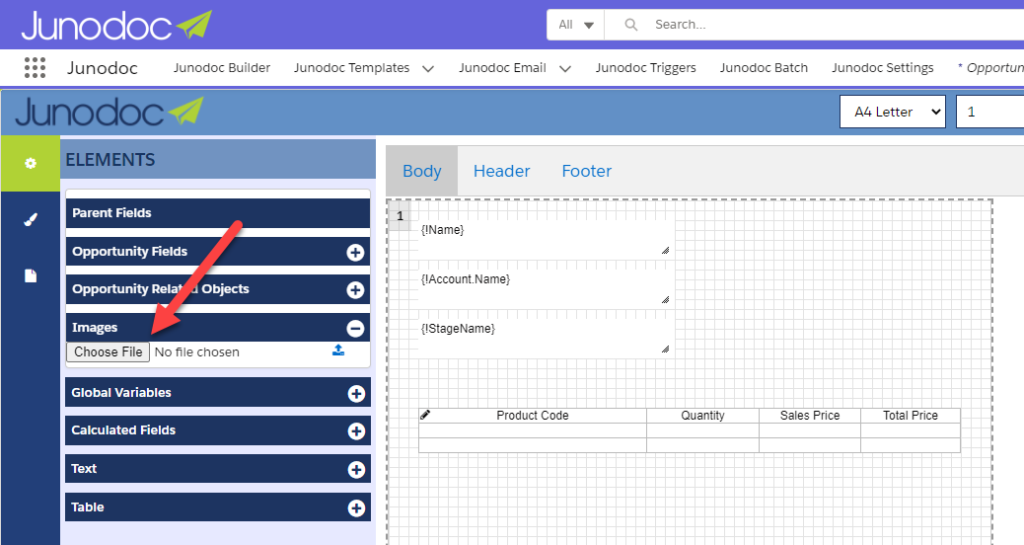Screen dimensions: 1024x545
Task: Click the image upload arrow icon
Action: [x=338, y=350]
